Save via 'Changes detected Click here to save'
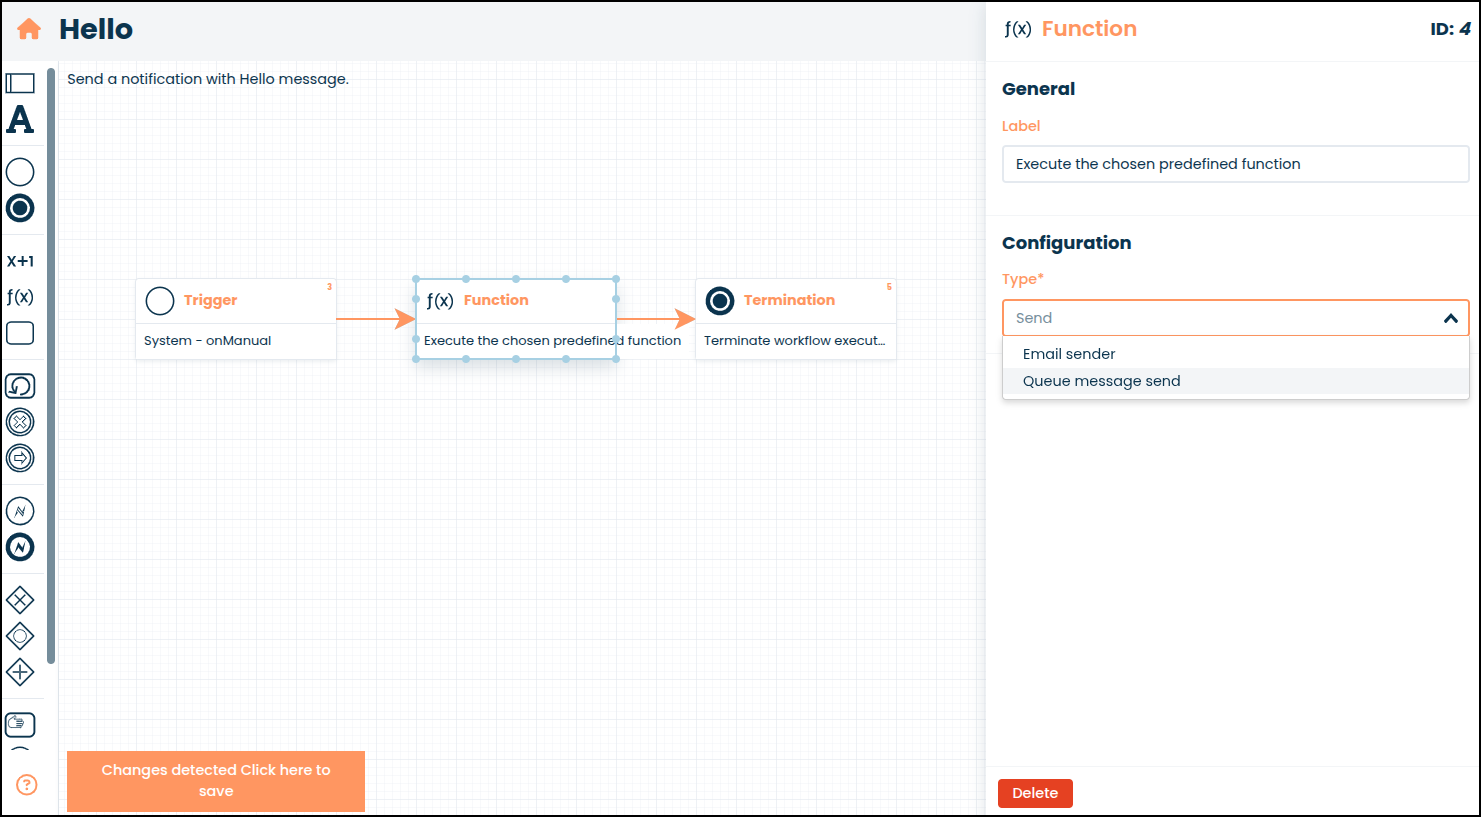 [x=216, y=781]
